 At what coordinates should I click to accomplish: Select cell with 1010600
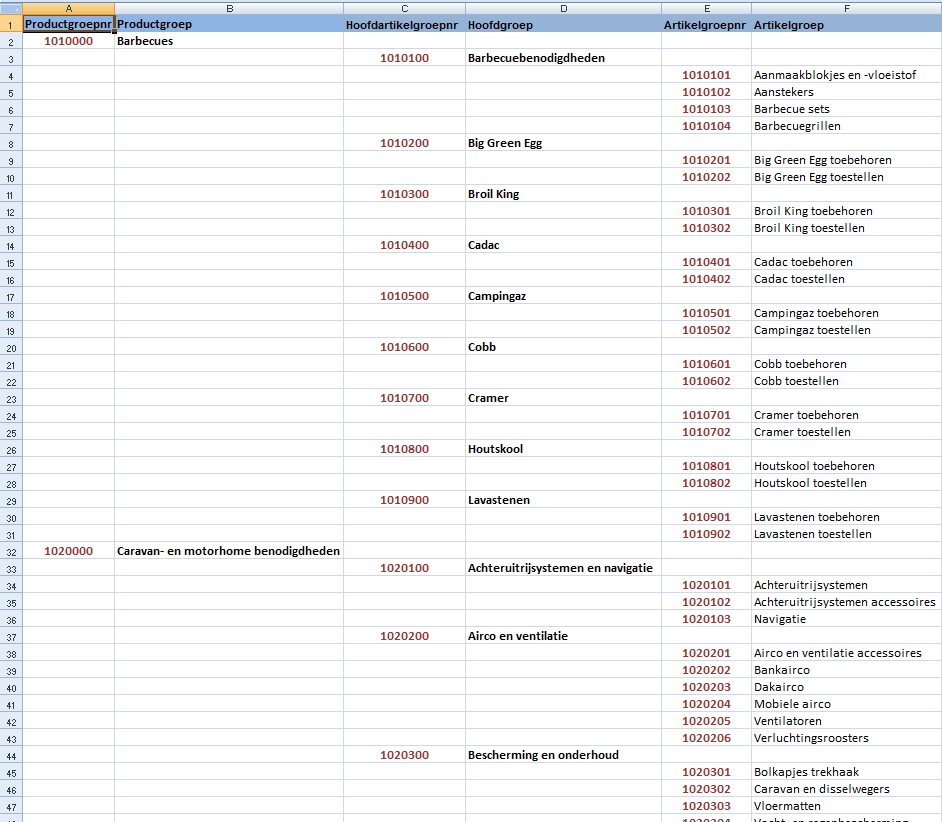pyautogui.click(x=404, y=347)
